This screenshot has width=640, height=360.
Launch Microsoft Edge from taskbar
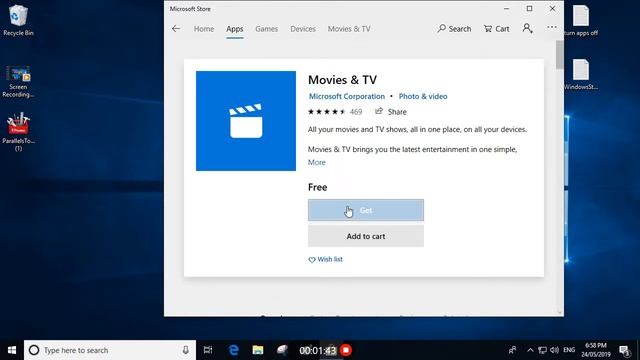tap(233, 350)
